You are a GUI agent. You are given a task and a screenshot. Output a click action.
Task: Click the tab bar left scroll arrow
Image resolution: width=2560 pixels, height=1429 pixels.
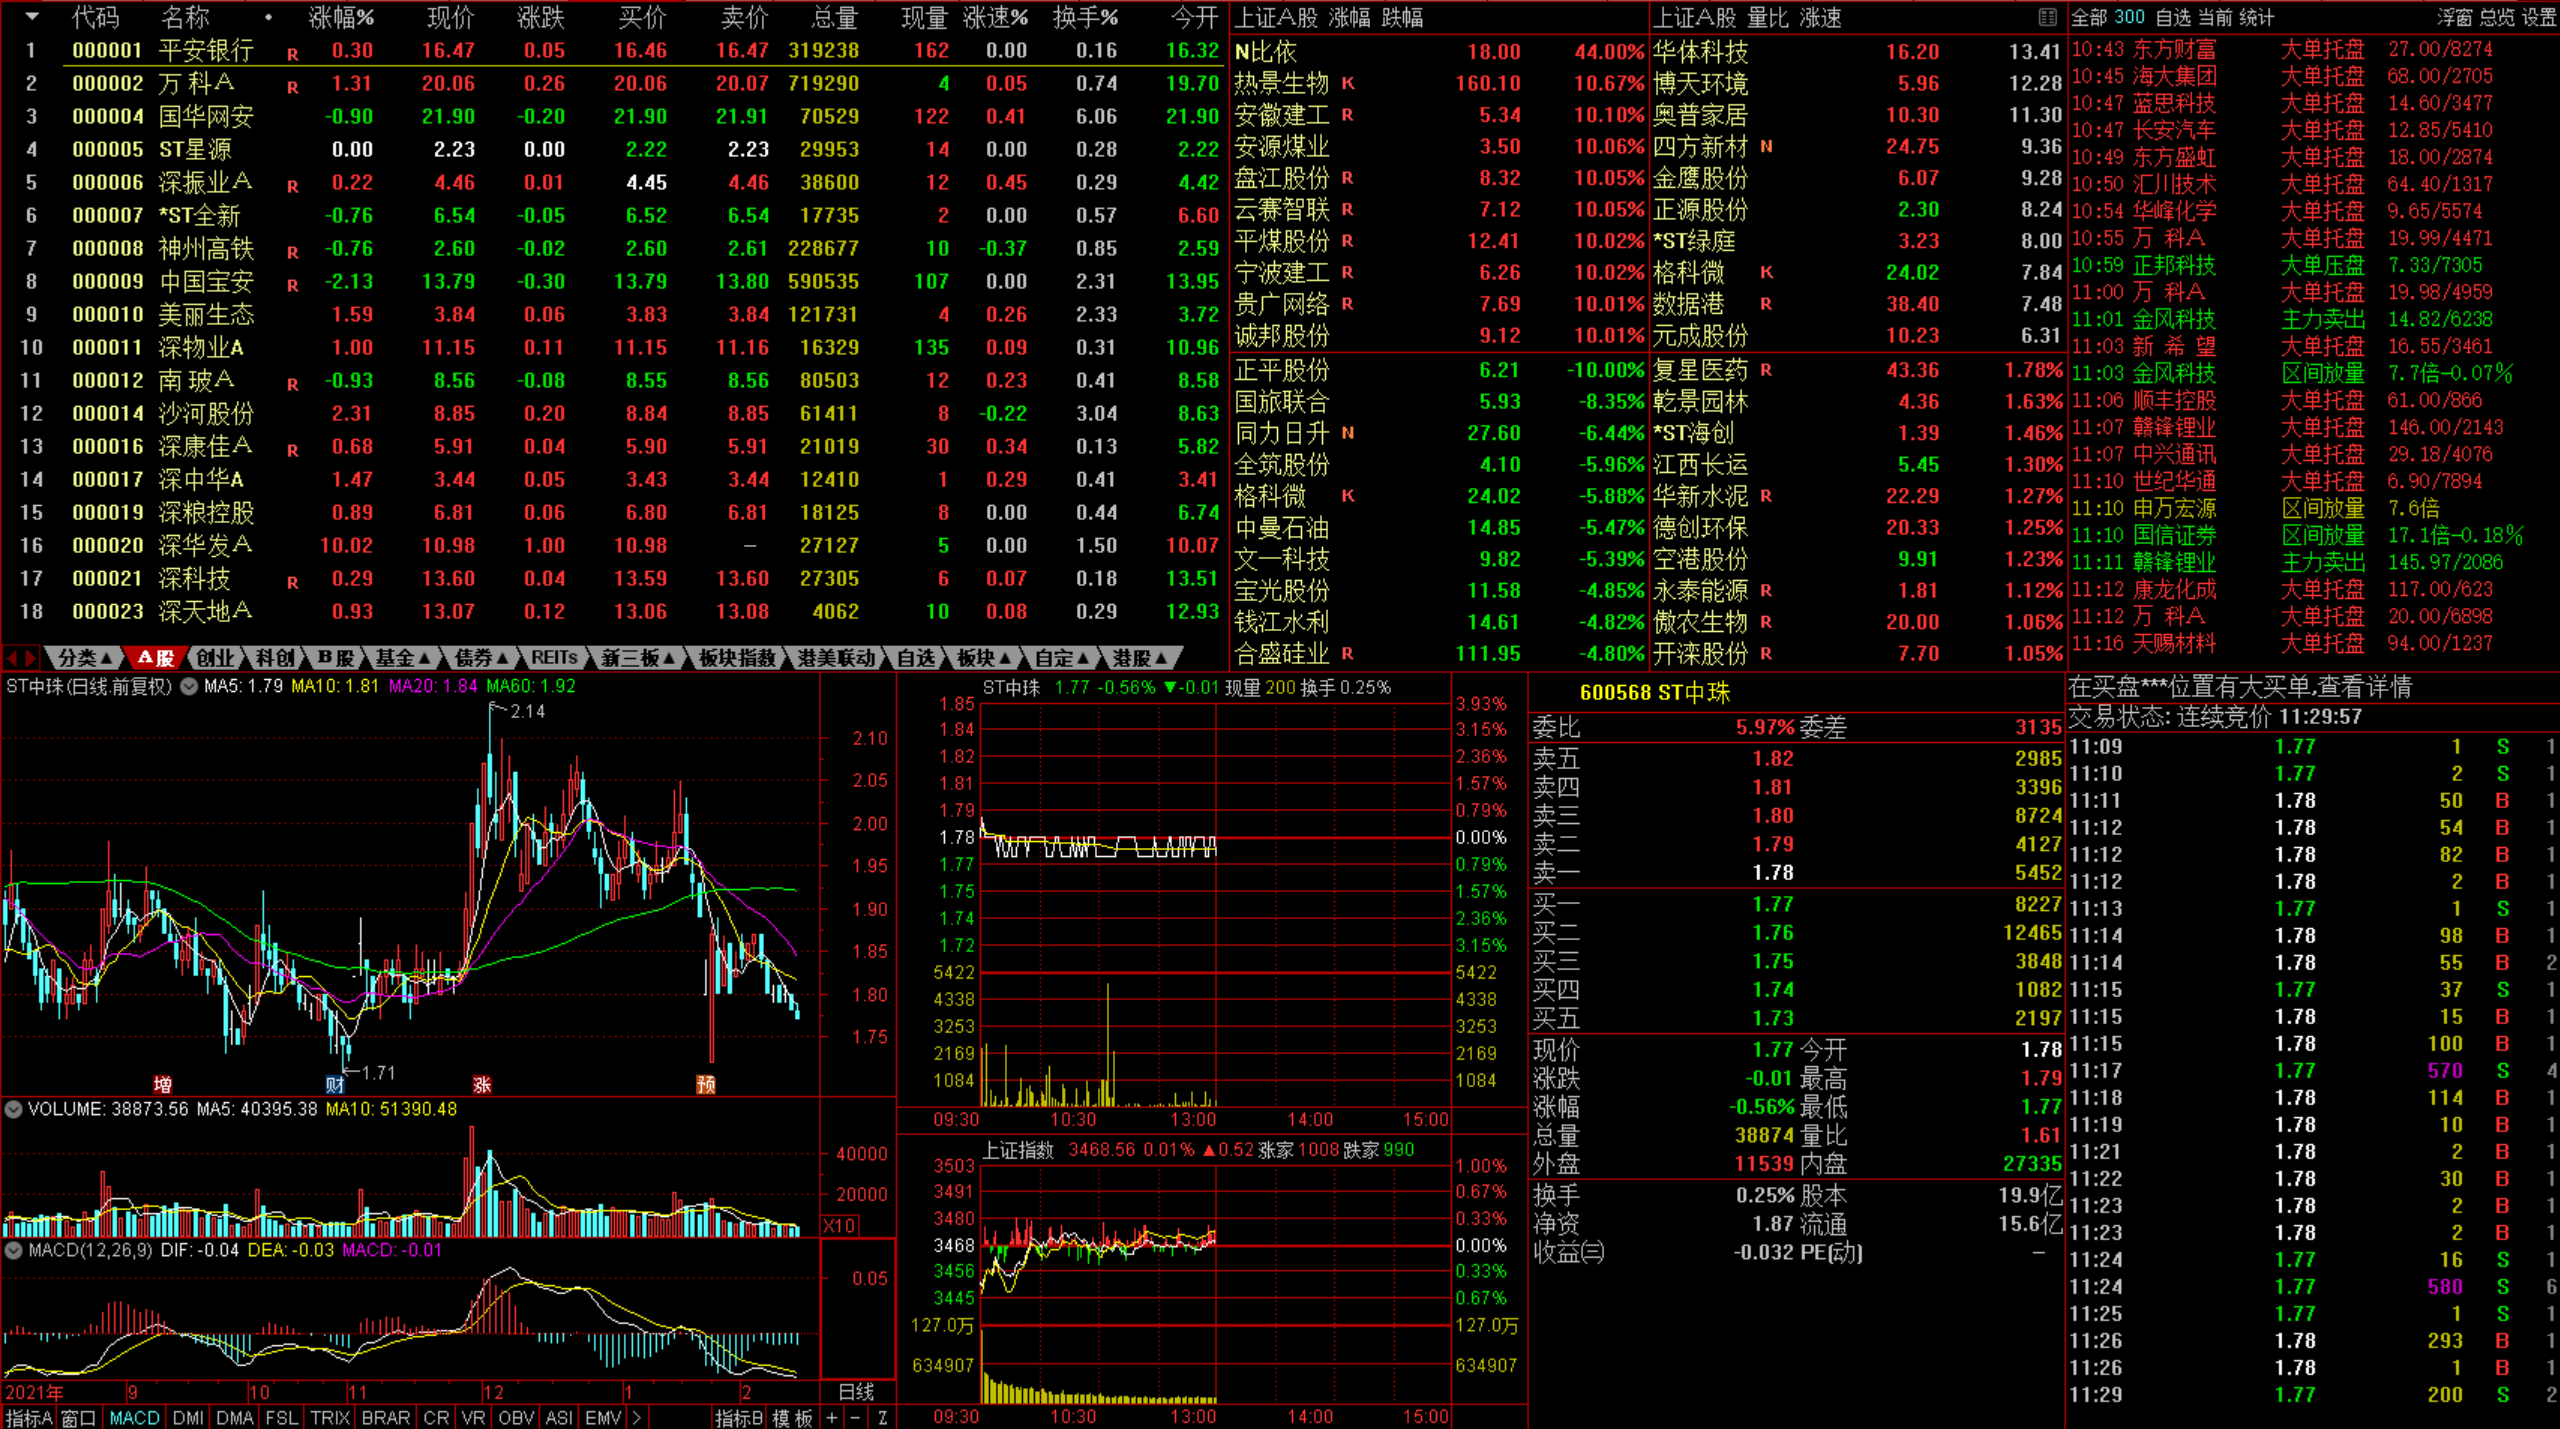click(12, 658)
